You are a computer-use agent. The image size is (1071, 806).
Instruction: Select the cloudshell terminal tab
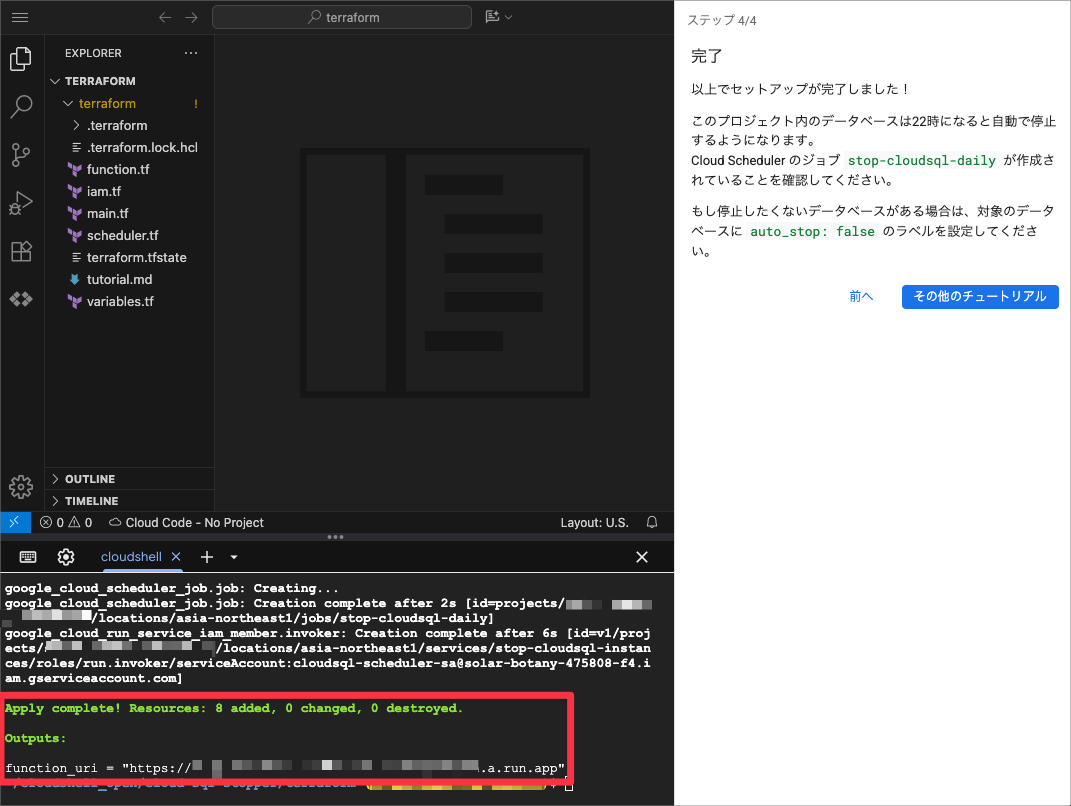(x=131, y=557)
